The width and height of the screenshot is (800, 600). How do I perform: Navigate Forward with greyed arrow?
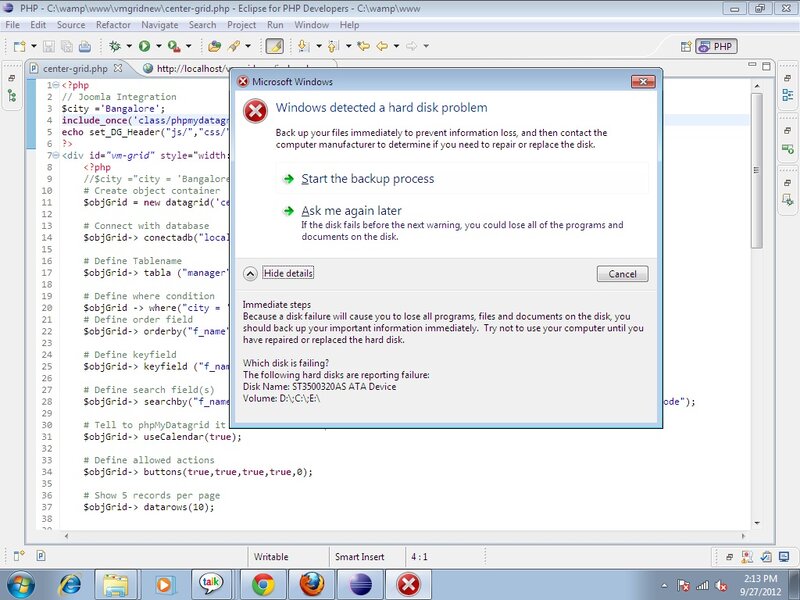click(x=411, y=46)
